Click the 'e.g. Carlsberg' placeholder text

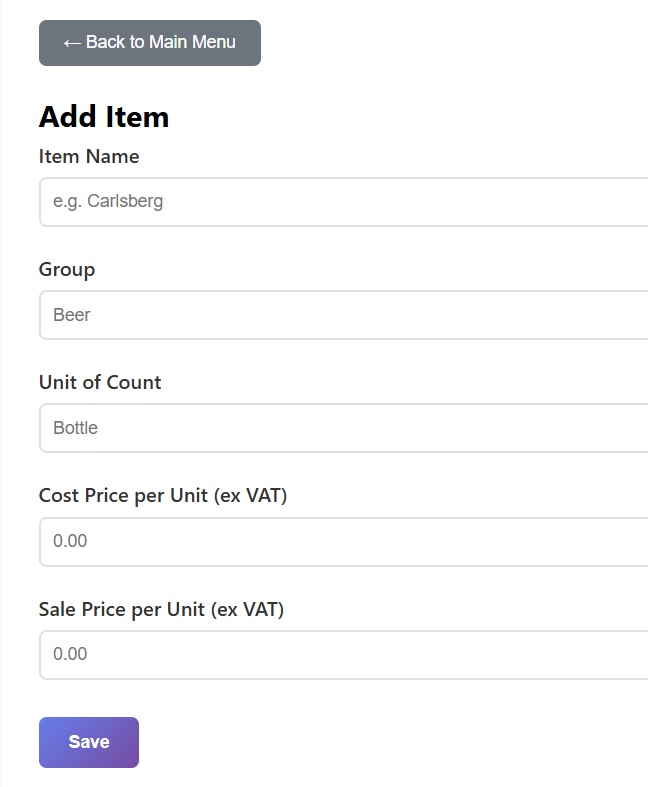click(108, 202)
